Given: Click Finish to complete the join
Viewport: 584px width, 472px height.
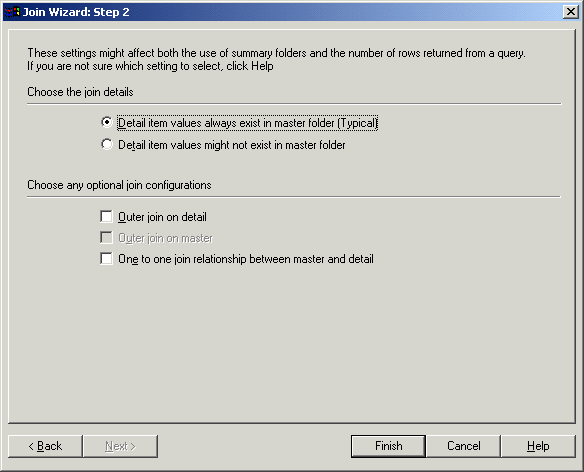Looking at the screenshot, I should [x=388, y=446].
